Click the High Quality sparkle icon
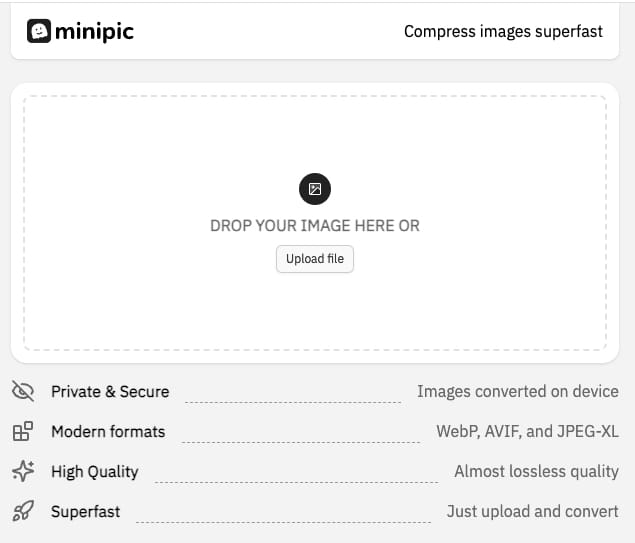The height and width of the screenshot is (543, 635). click(23, 471)
